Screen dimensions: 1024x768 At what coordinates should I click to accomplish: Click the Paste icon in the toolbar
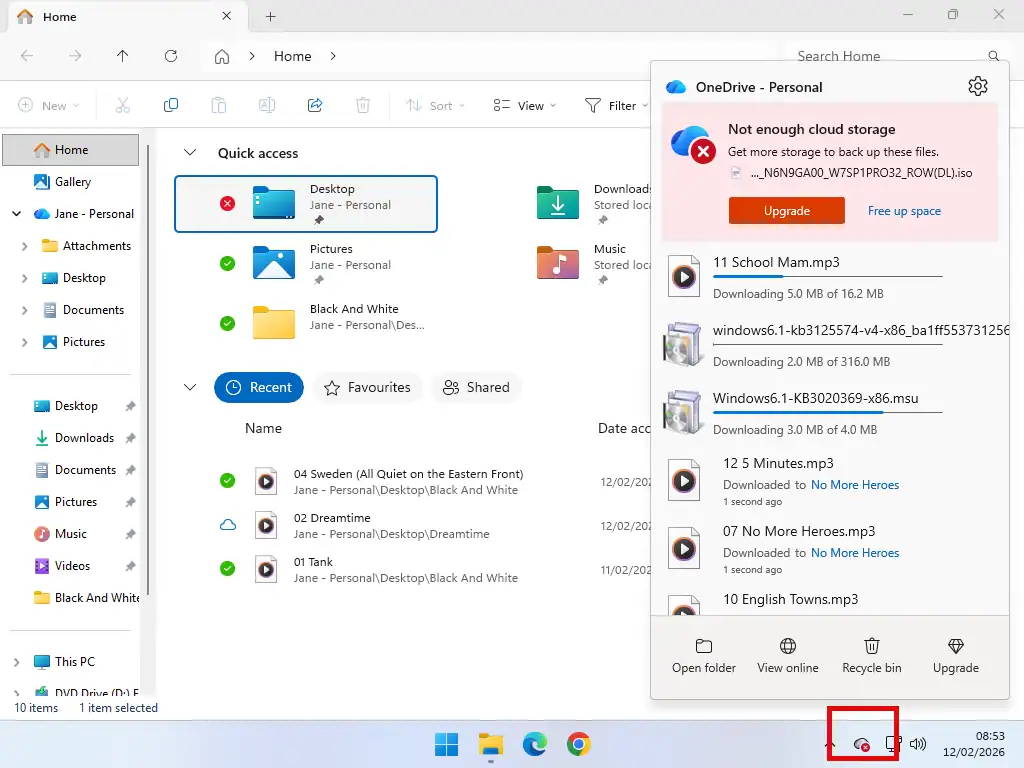coord(217,104)
